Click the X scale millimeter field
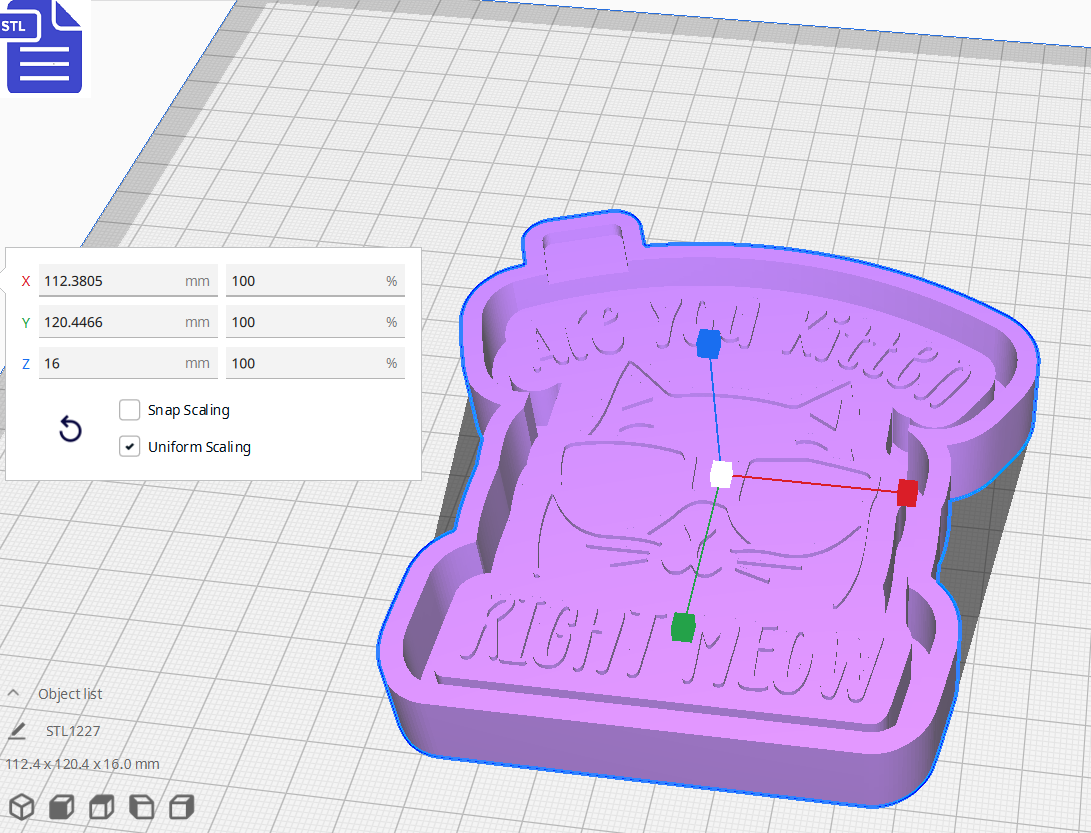The height and width of the screenshot is (833, 1091). [x=128, y=281]
